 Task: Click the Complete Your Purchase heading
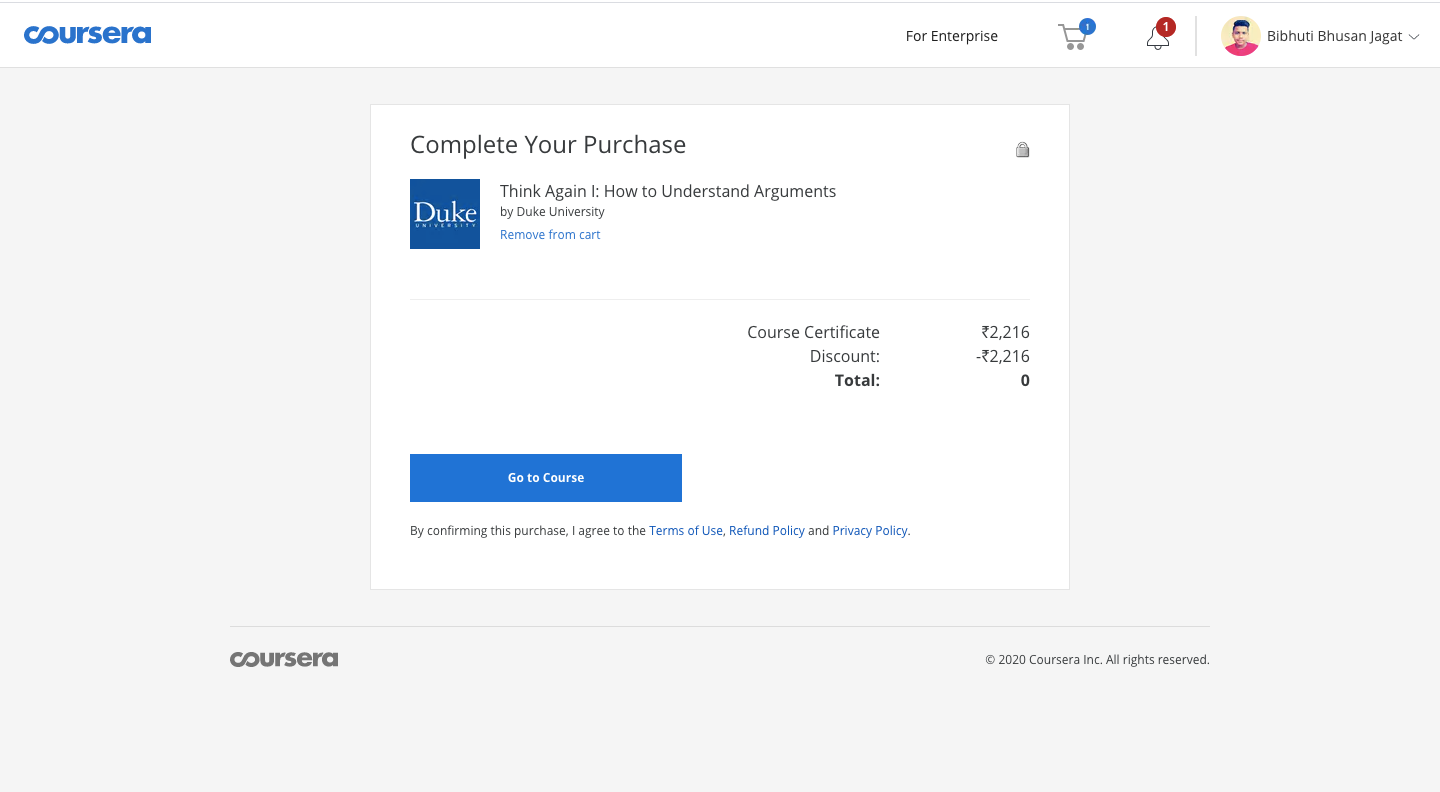tap(548, 145)
